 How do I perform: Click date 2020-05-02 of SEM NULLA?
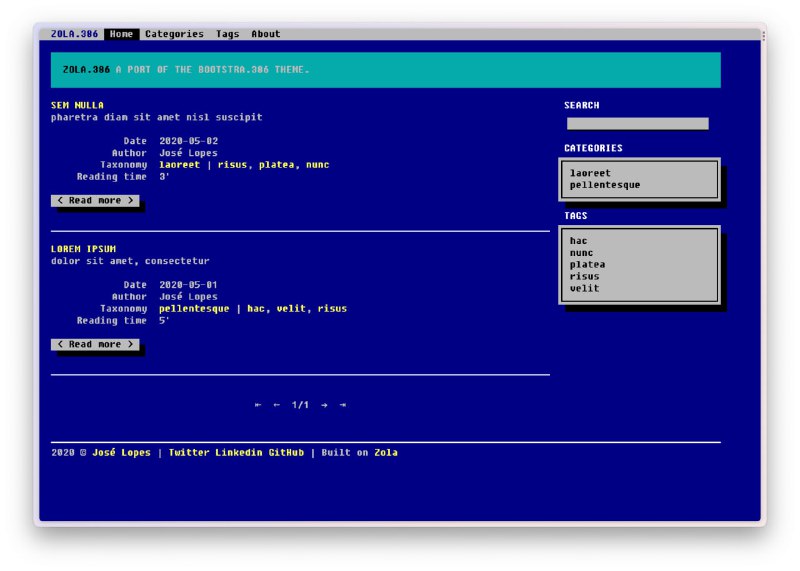pos(189,141)
